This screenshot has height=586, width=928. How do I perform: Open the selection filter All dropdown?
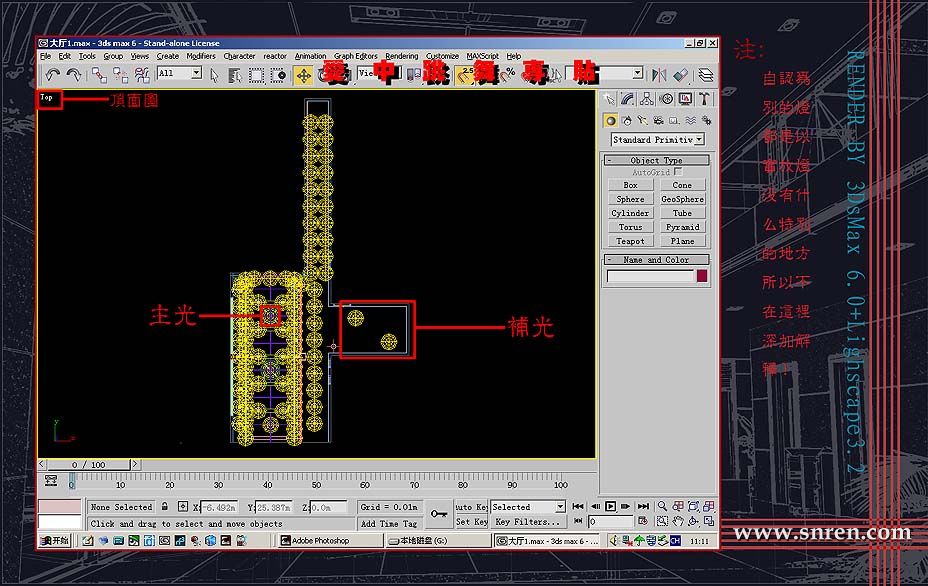(180, 73)
